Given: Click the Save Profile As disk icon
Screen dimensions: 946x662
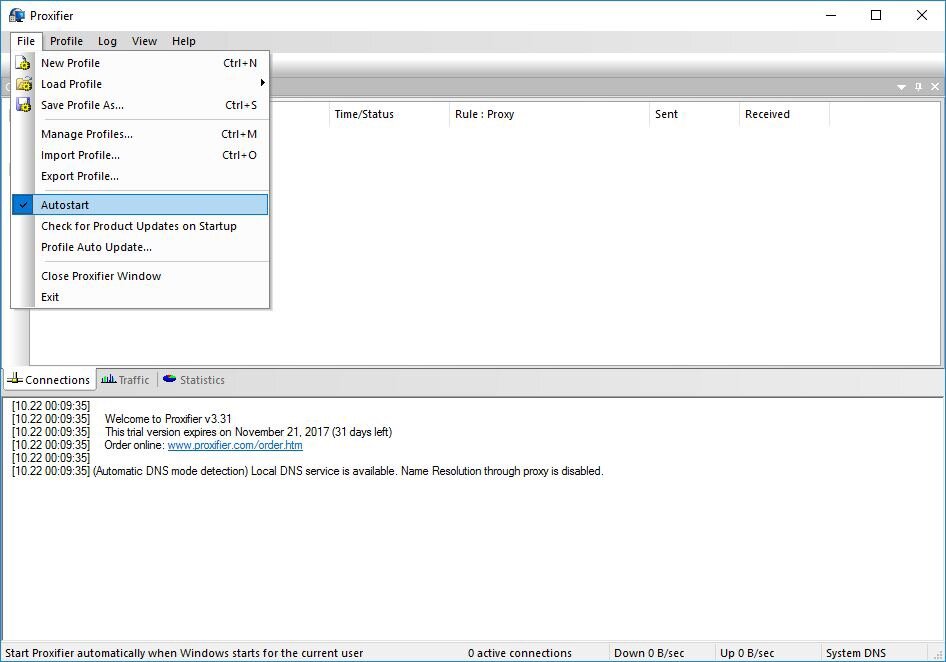Looking at the screenshot, I should (x=23, y=105).
